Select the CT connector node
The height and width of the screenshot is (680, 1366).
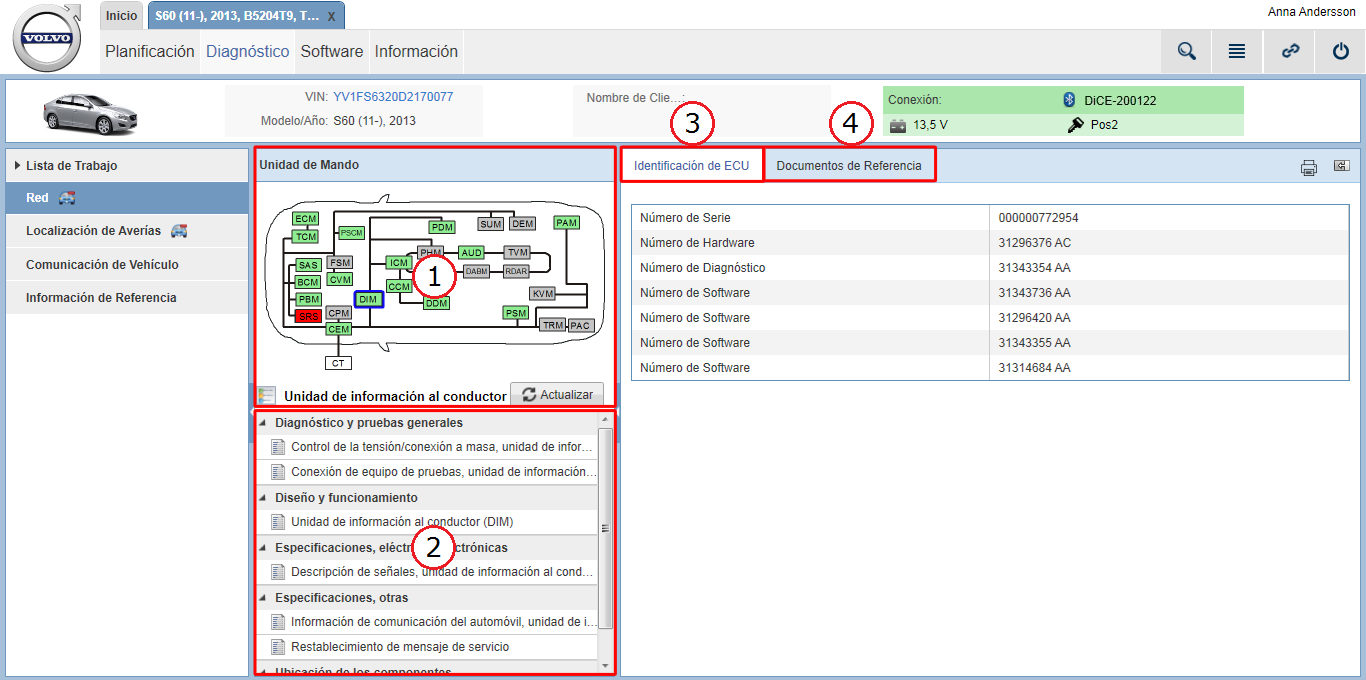tap(338, 363)
